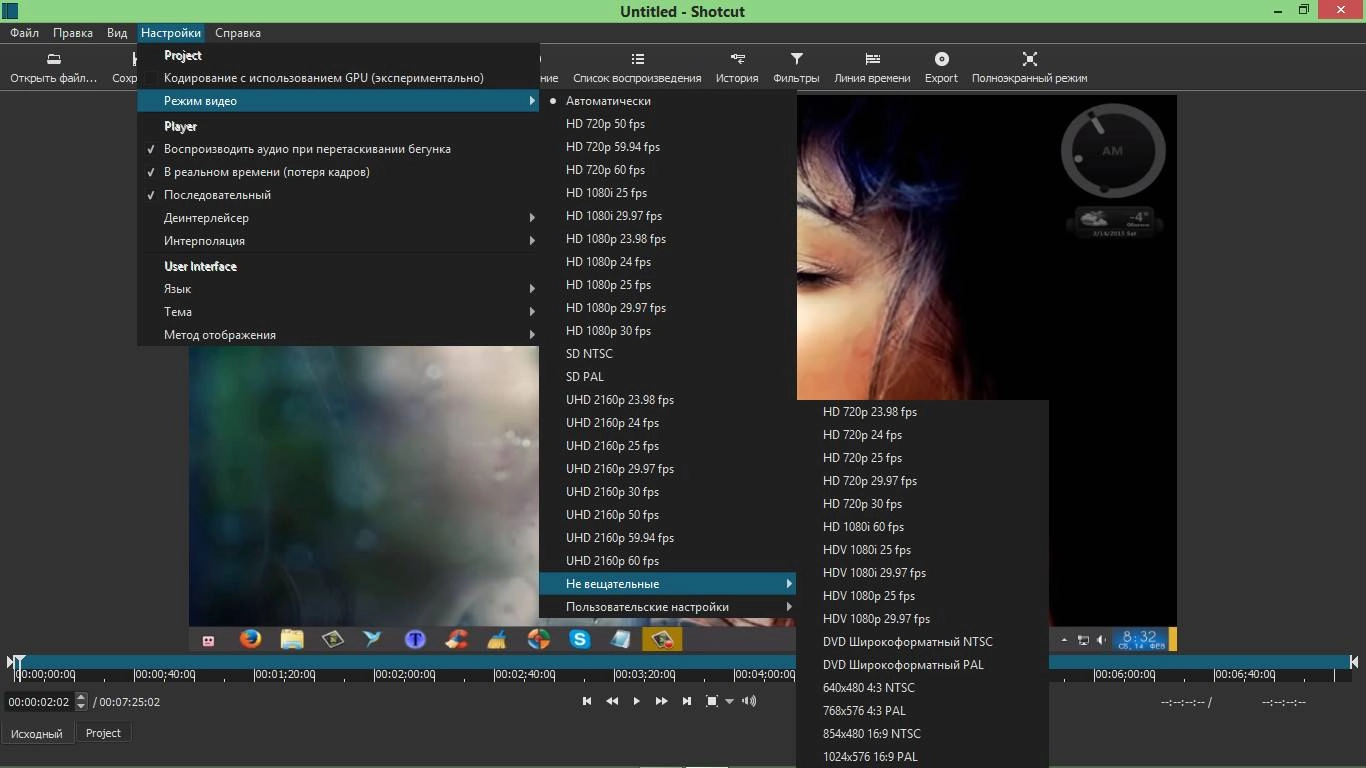Image resolution: width=1366 pixels, height=768 pixels.
Task: Select HDV 1080p 29.97 fps mode
Action: (923, 619)
